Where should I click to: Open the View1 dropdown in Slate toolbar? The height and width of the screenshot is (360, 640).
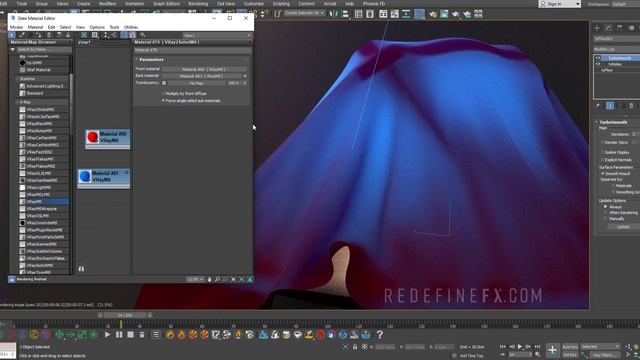pyautogui.click(x=217, y=36)
